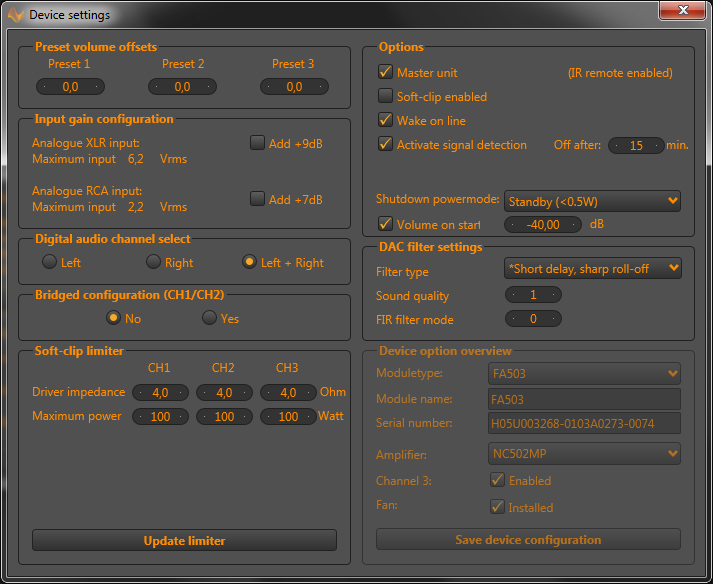
Task: Click the Preset 1 volume offset field
Action: click(x=70, y=87)
